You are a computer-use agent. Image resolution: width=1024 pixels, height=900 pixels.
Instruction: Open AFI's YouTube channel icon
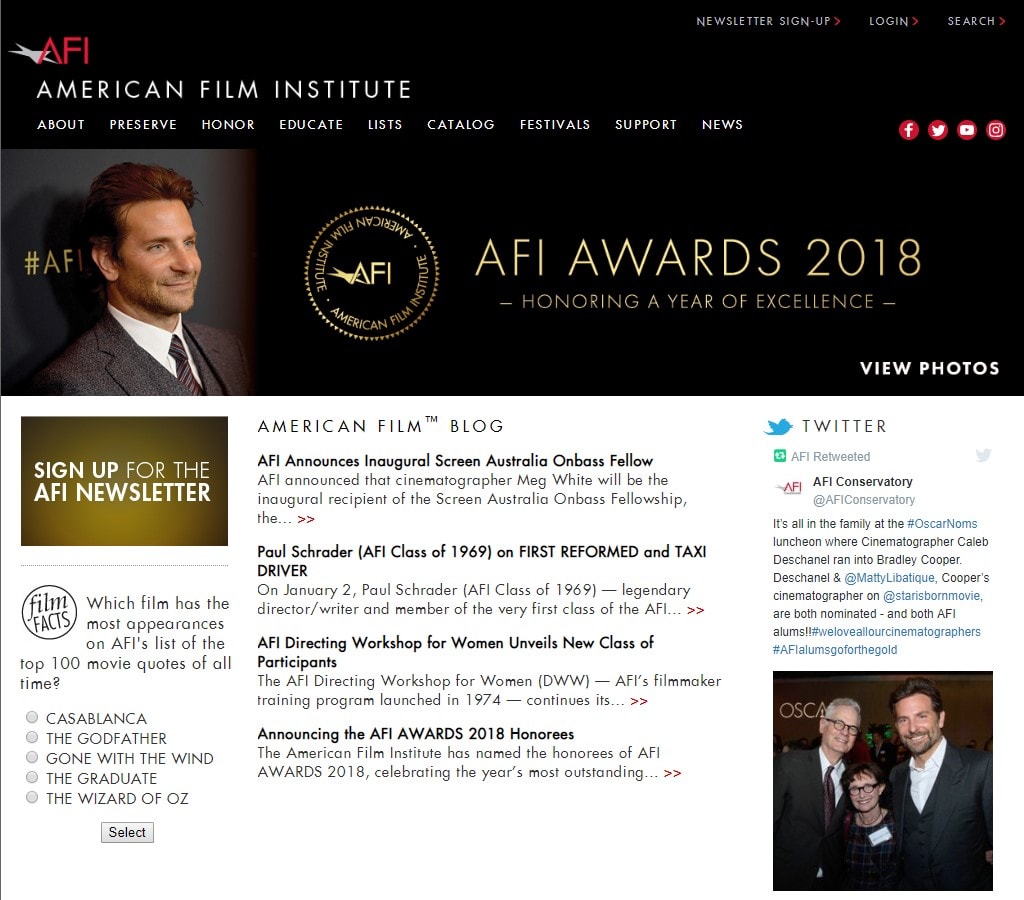pos(967,130)
